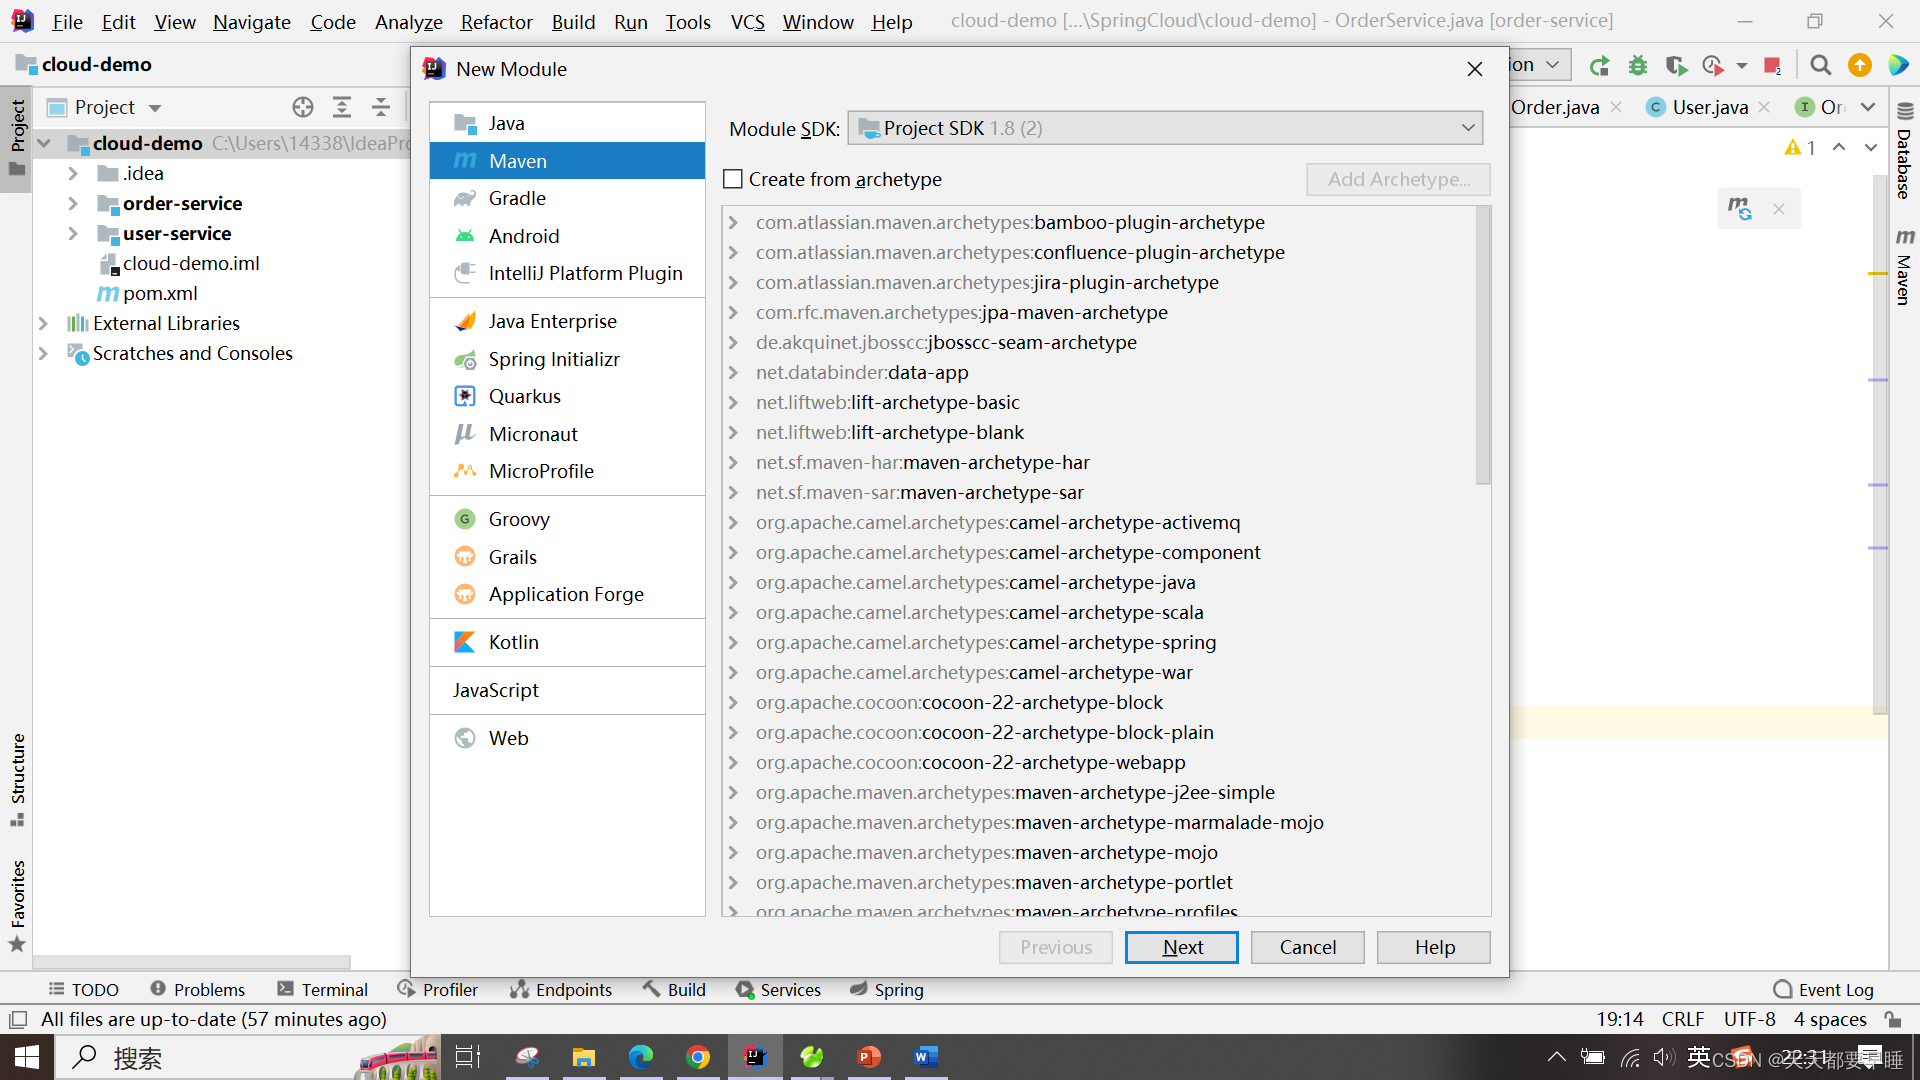
Task: Open Maven side tool window
Action: [x=1904, y=266]
